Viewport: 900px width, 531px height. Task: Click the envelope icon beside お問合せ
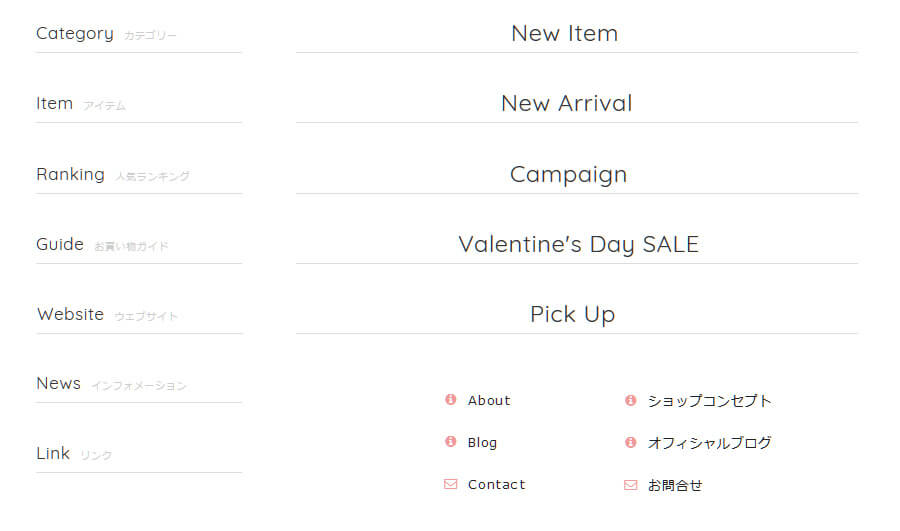tap(630, 485)
